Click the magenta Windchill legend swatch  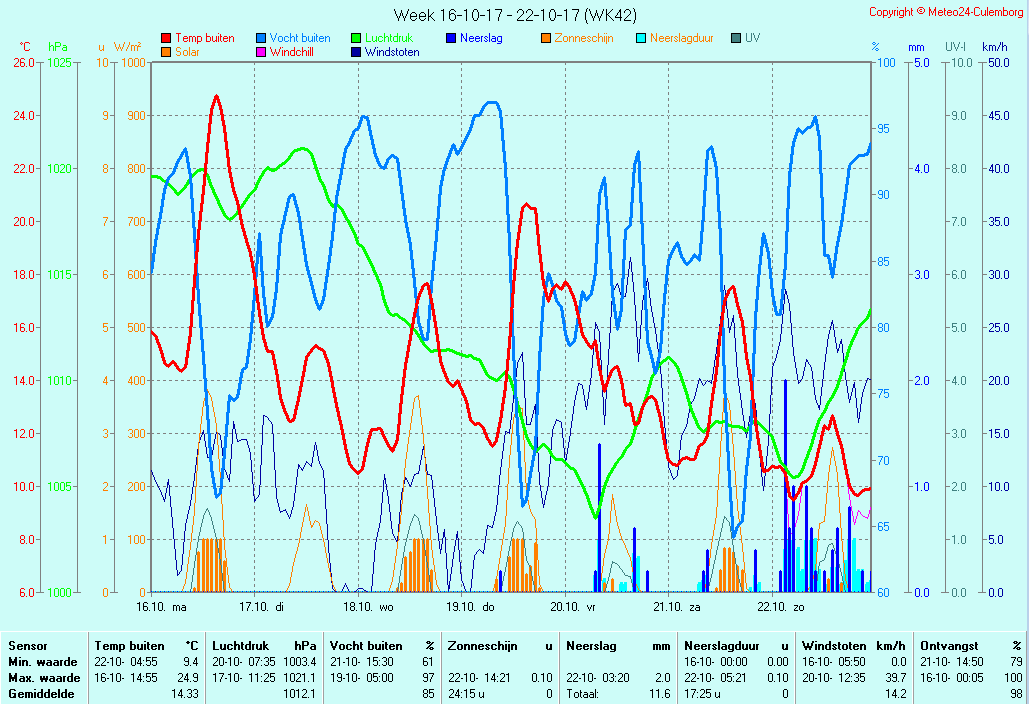click(261, 52)
